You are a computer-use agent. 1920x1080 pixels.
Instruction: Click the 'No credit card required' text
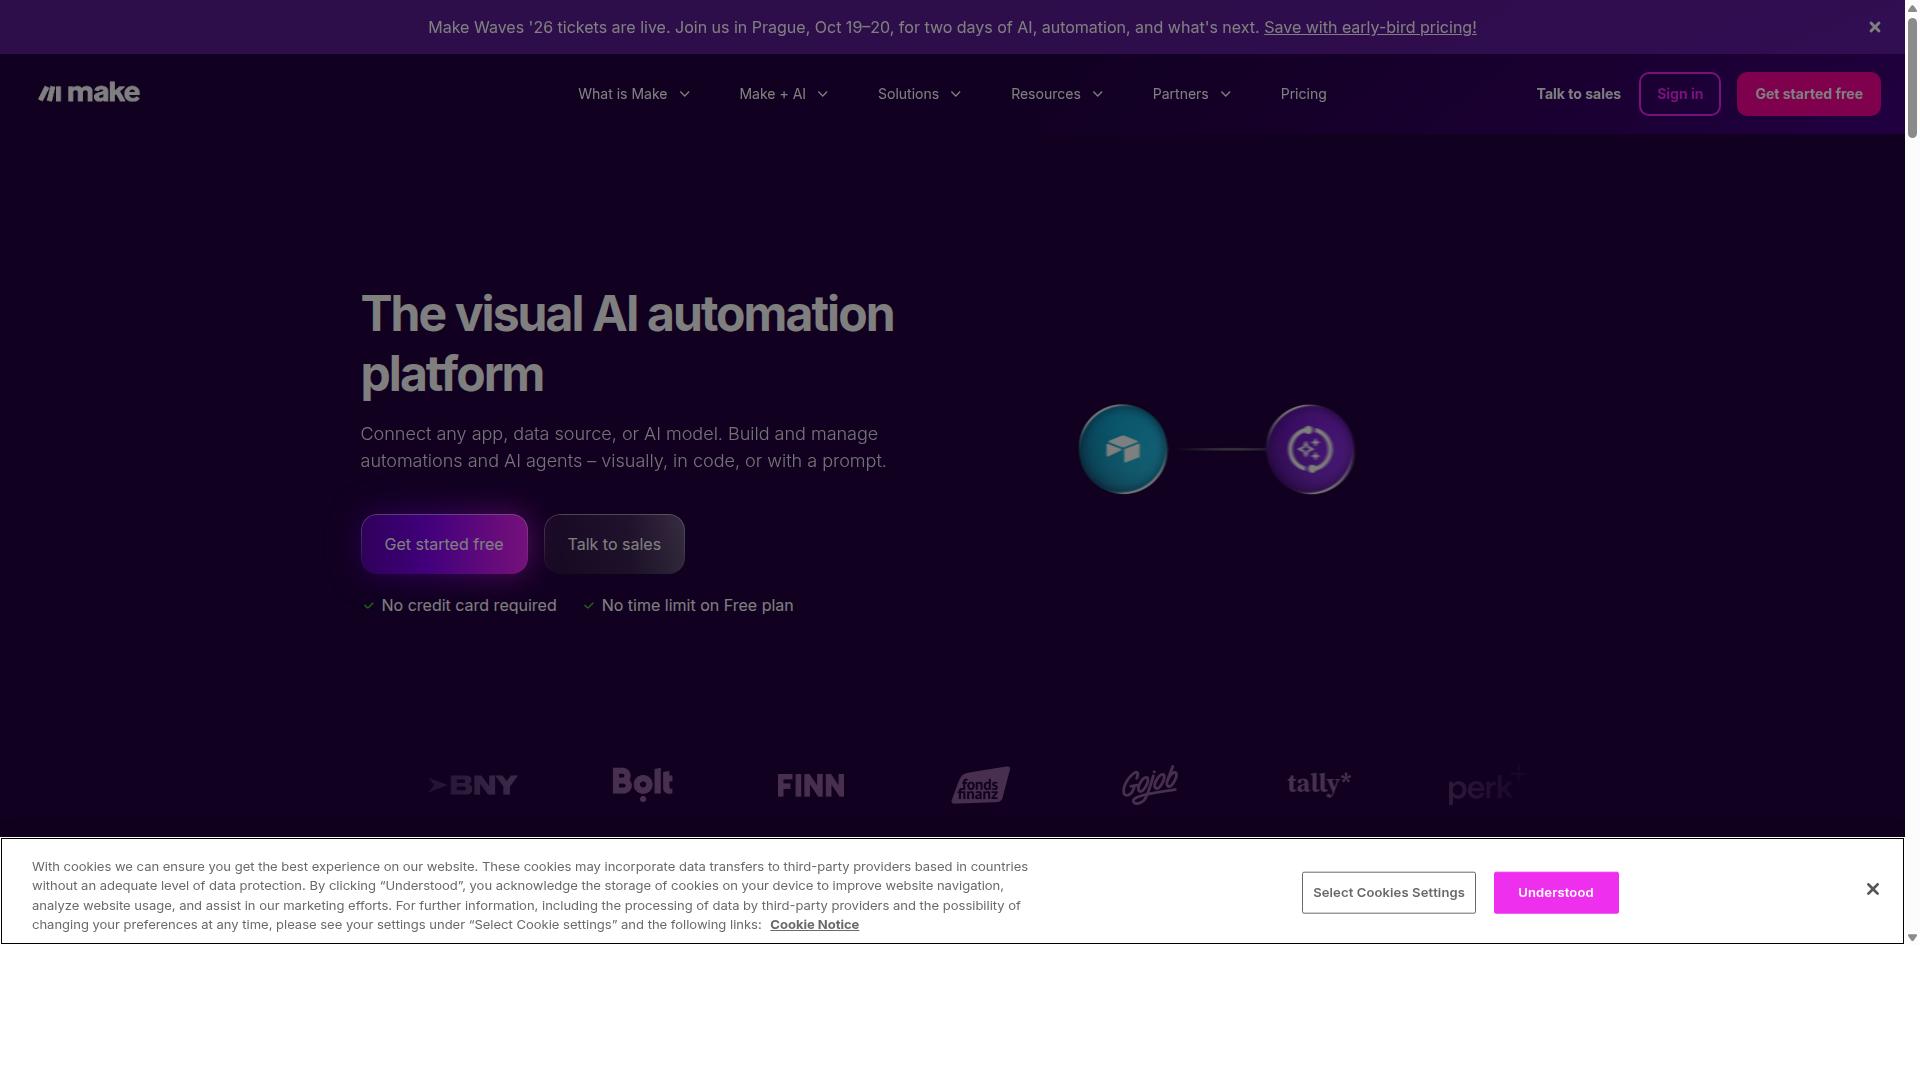point(469,606)
